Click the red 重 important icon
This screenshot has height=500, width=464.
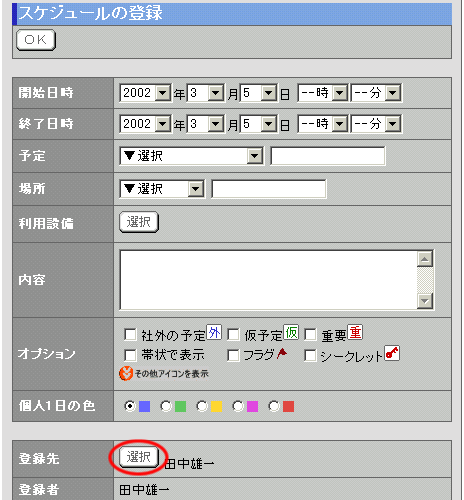(355, 332)
